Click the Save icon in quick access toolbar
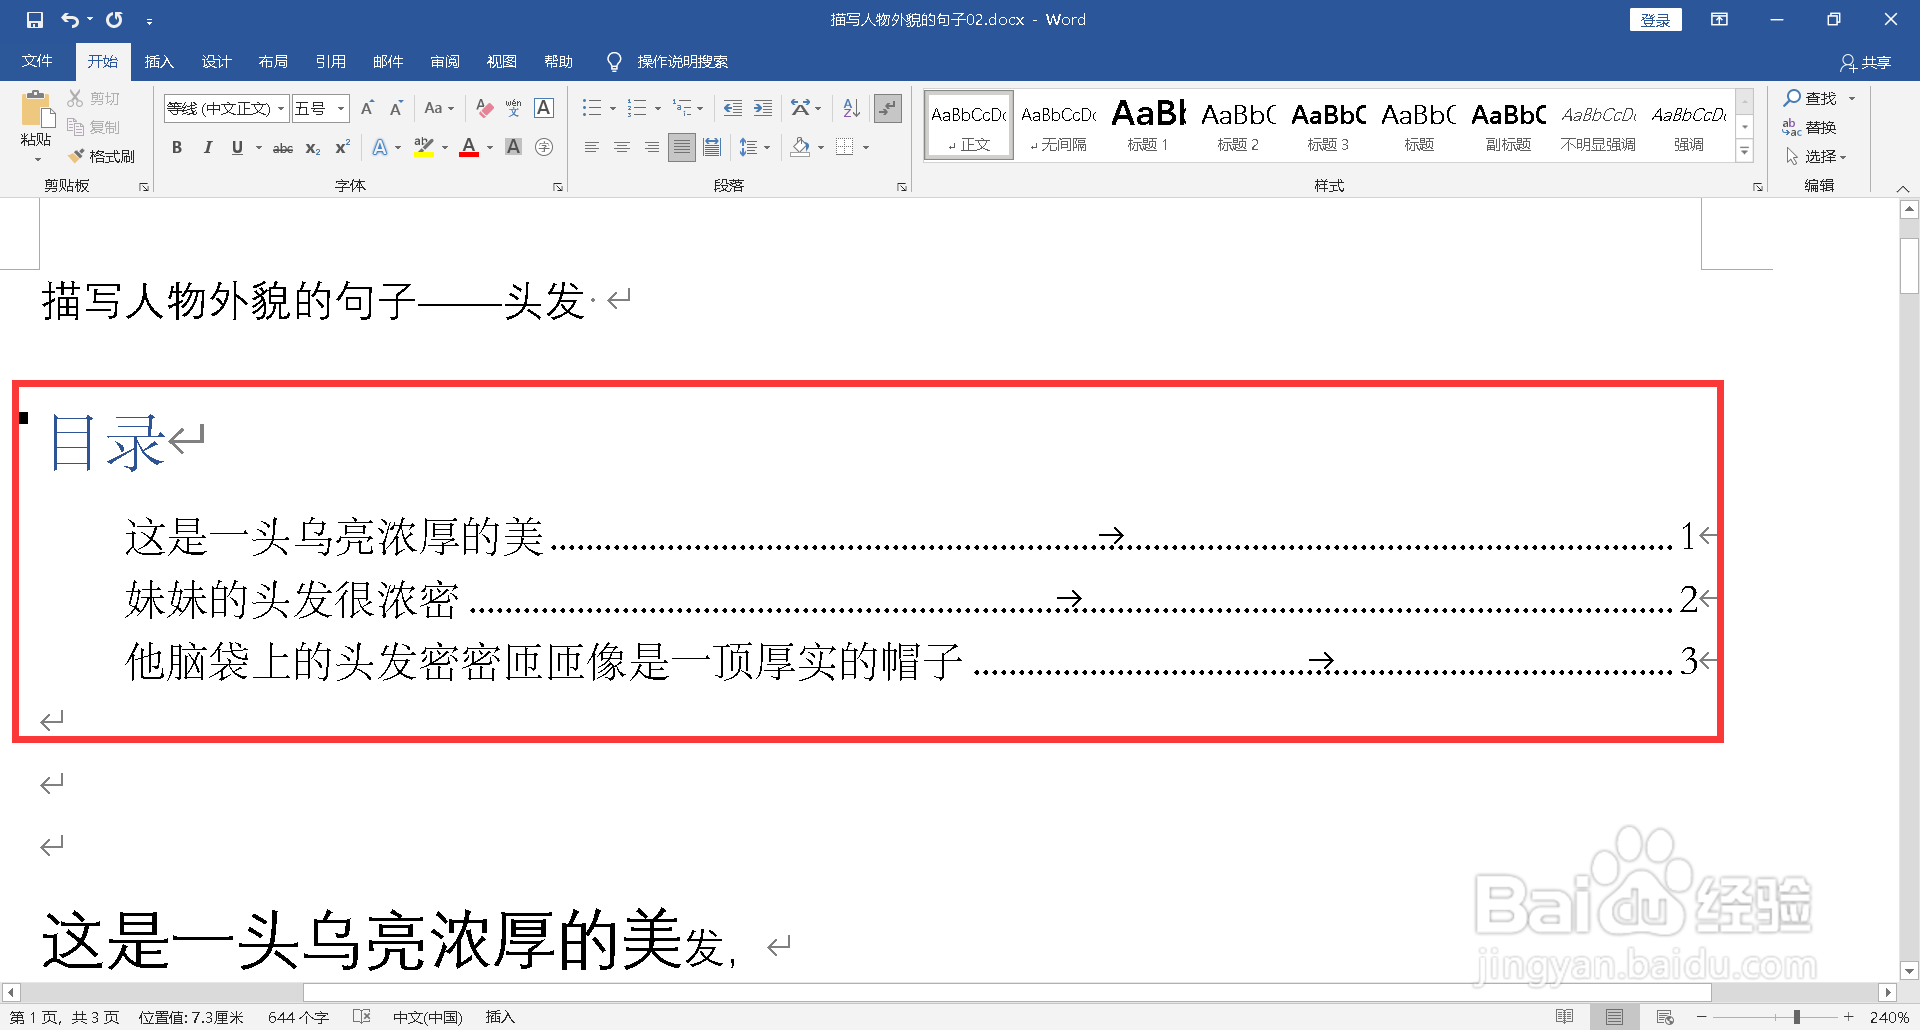Image resolution: width=1920 pixels, height=1030 pixels. pyautogui.click(x=35, y=20)
